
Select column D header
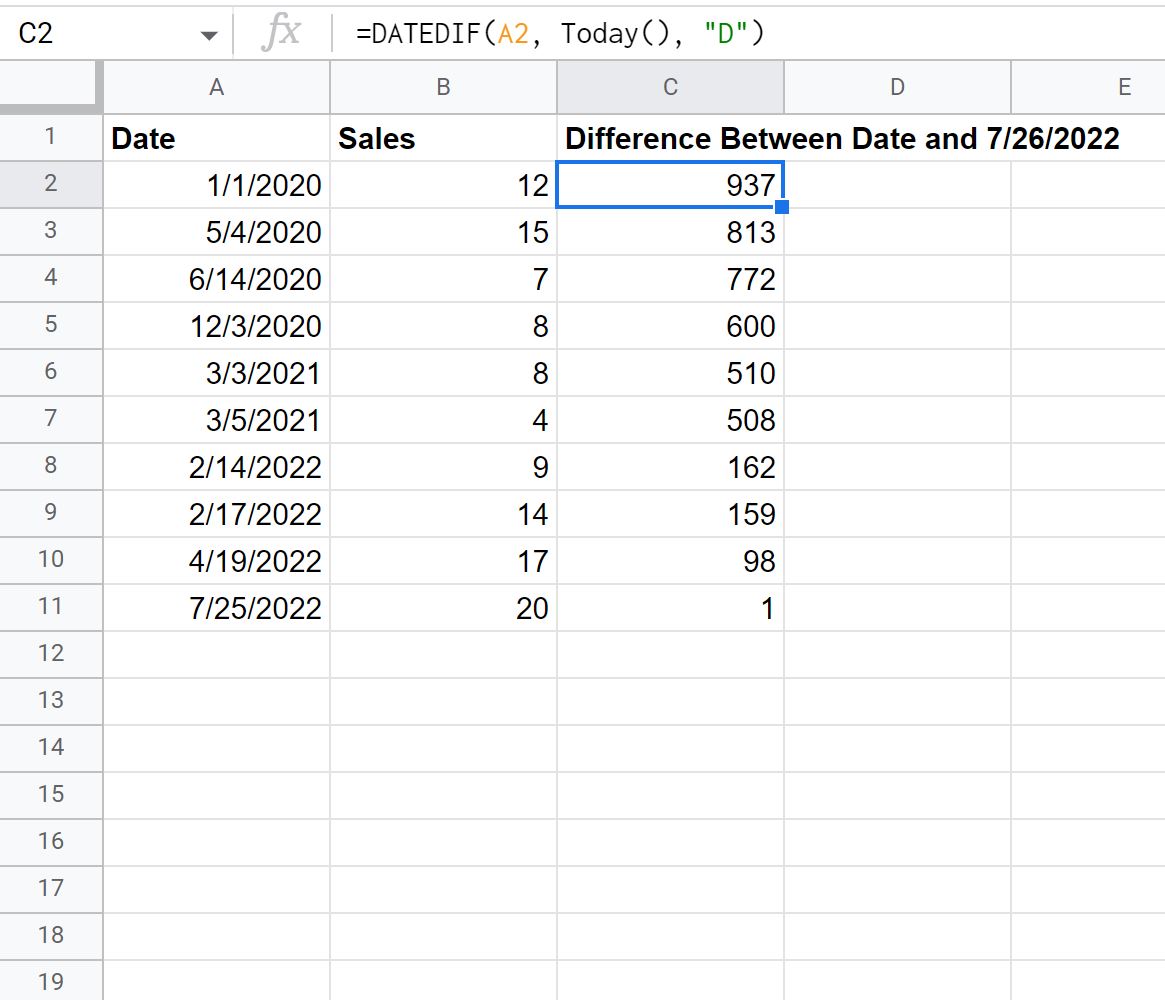click(x=897, y=88)
